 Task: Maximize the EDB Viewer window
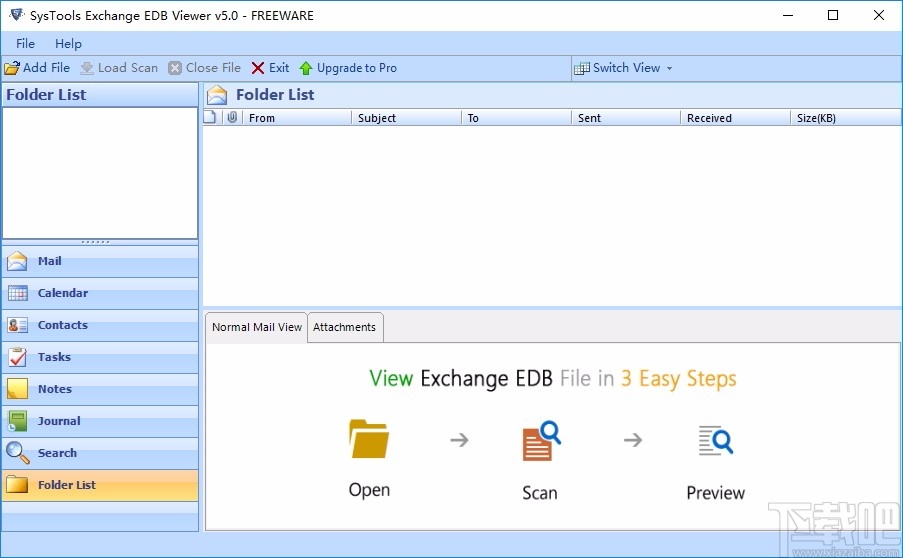pos(833,15)
